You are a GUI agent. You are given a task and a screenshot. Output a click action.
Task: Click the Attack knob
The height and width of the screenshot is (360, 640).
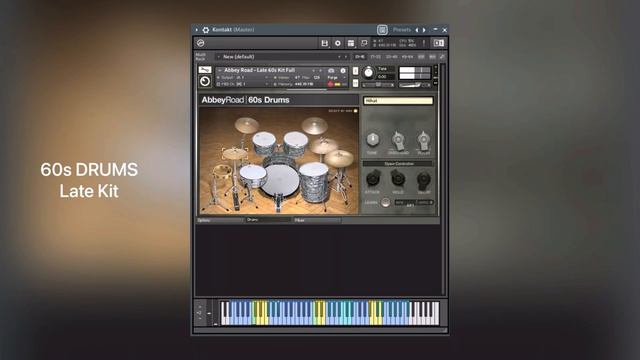click(x=373, y=179)
